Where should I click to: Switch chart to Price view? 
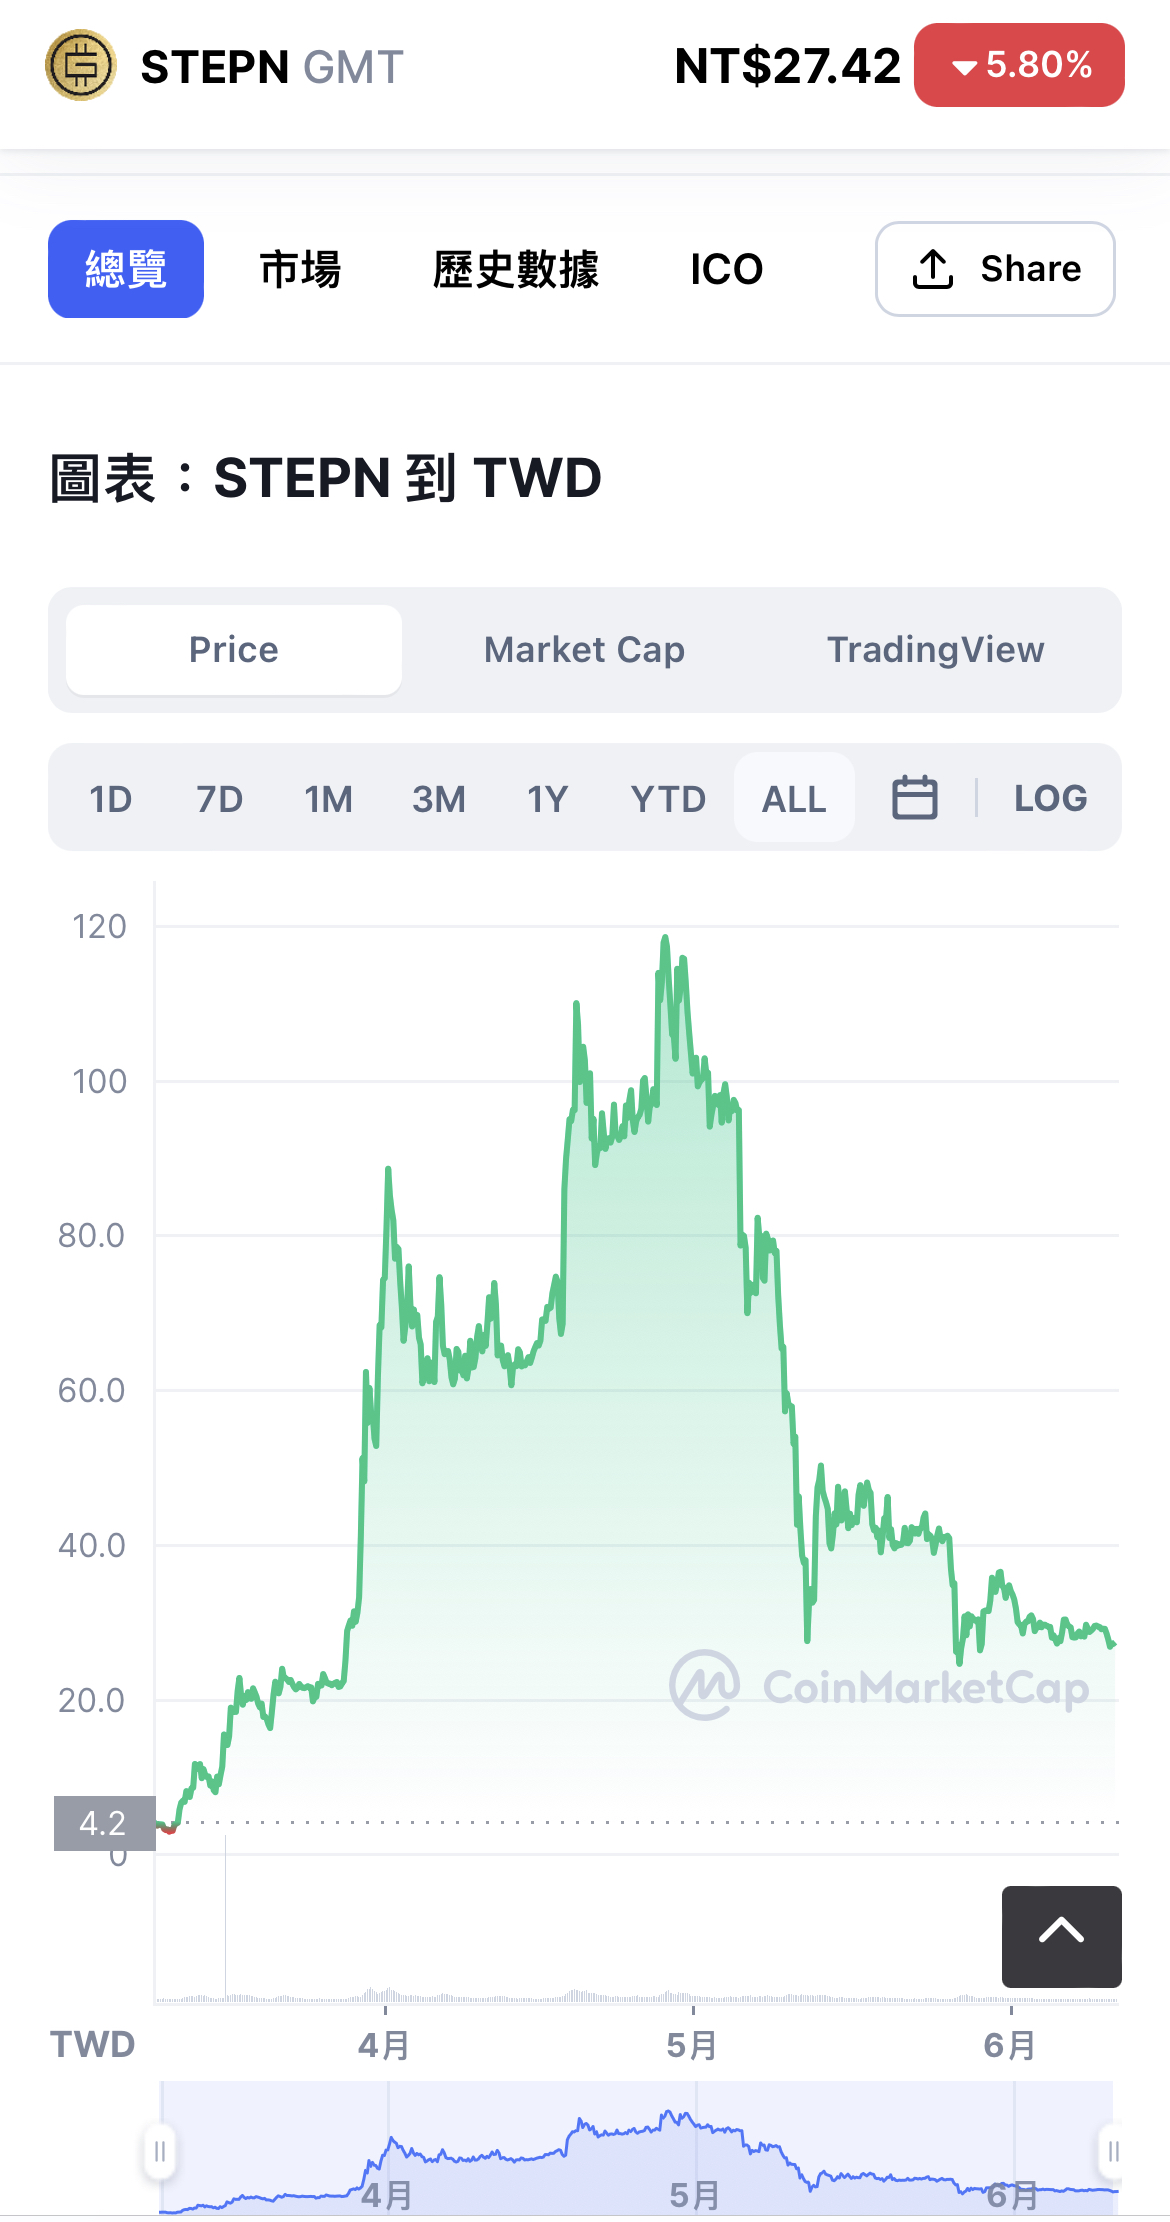(x=234, y=650)
